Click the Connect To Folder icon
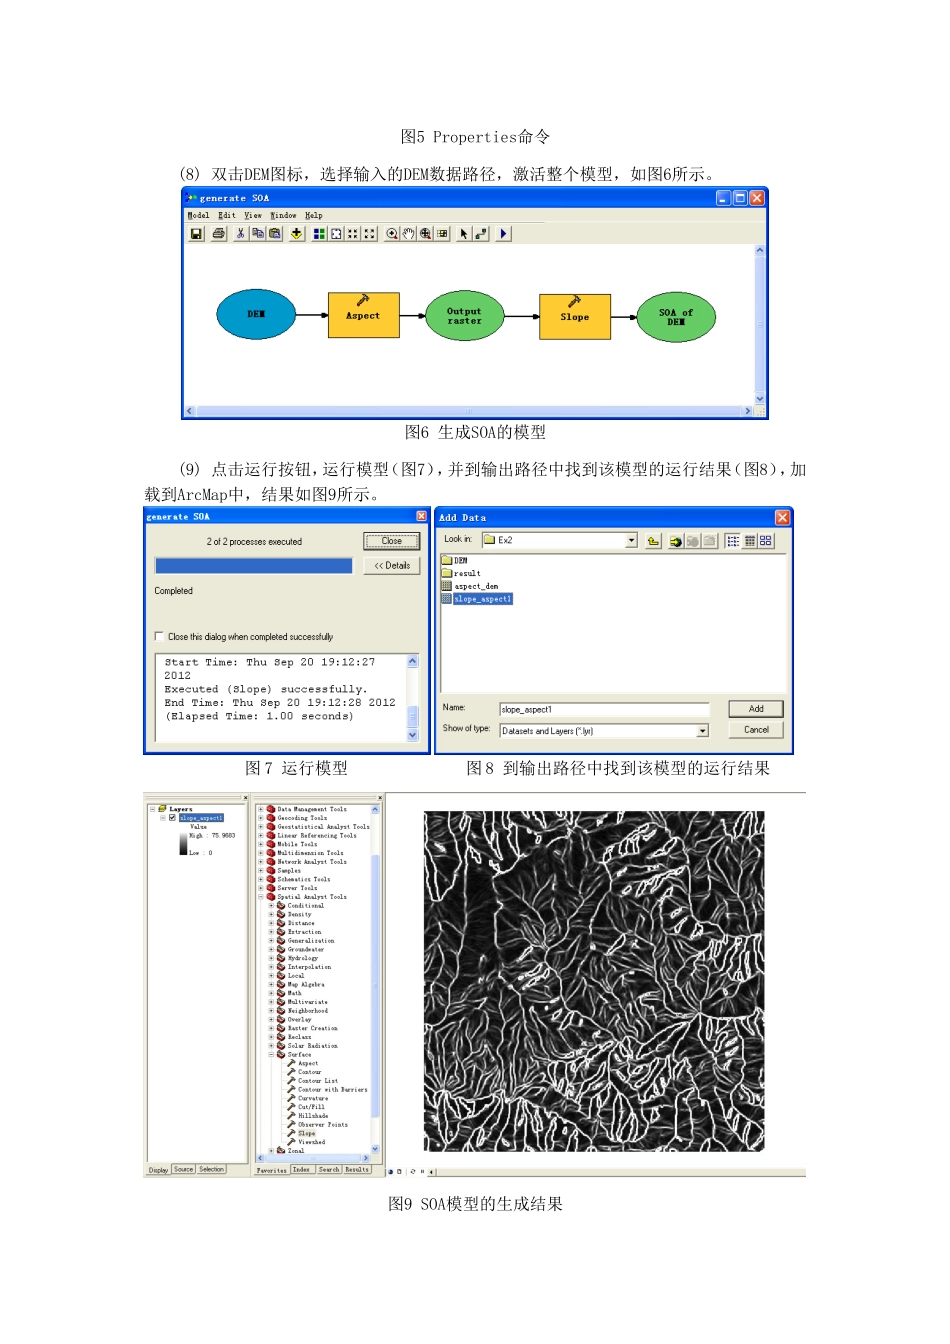Image resolution: width=950 pixels, height=1344 pixels. (676, 541)
